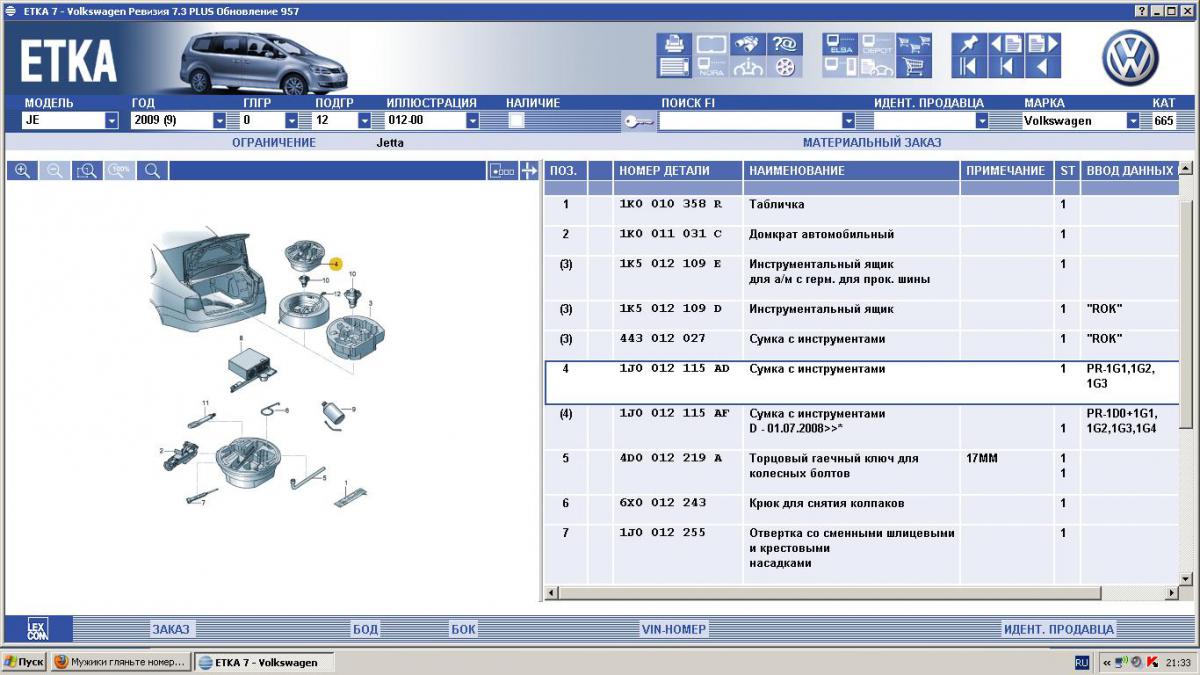The height and width of the screenshot is (675, 1200).
Task: Expand the ПОИСК FI dropdown
Action: tap(848, 121)
